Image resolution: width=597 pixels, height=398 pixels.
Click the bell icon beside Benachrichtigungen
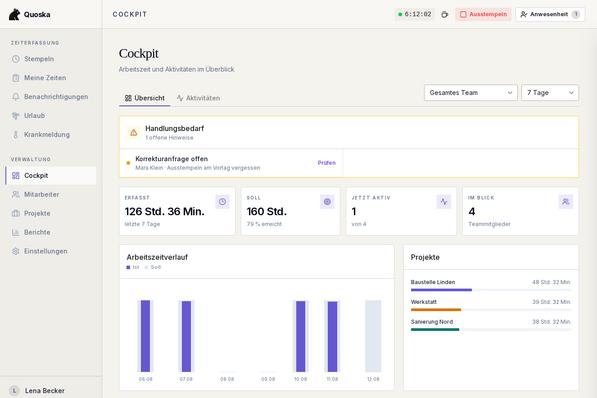[x=16, y=97]
